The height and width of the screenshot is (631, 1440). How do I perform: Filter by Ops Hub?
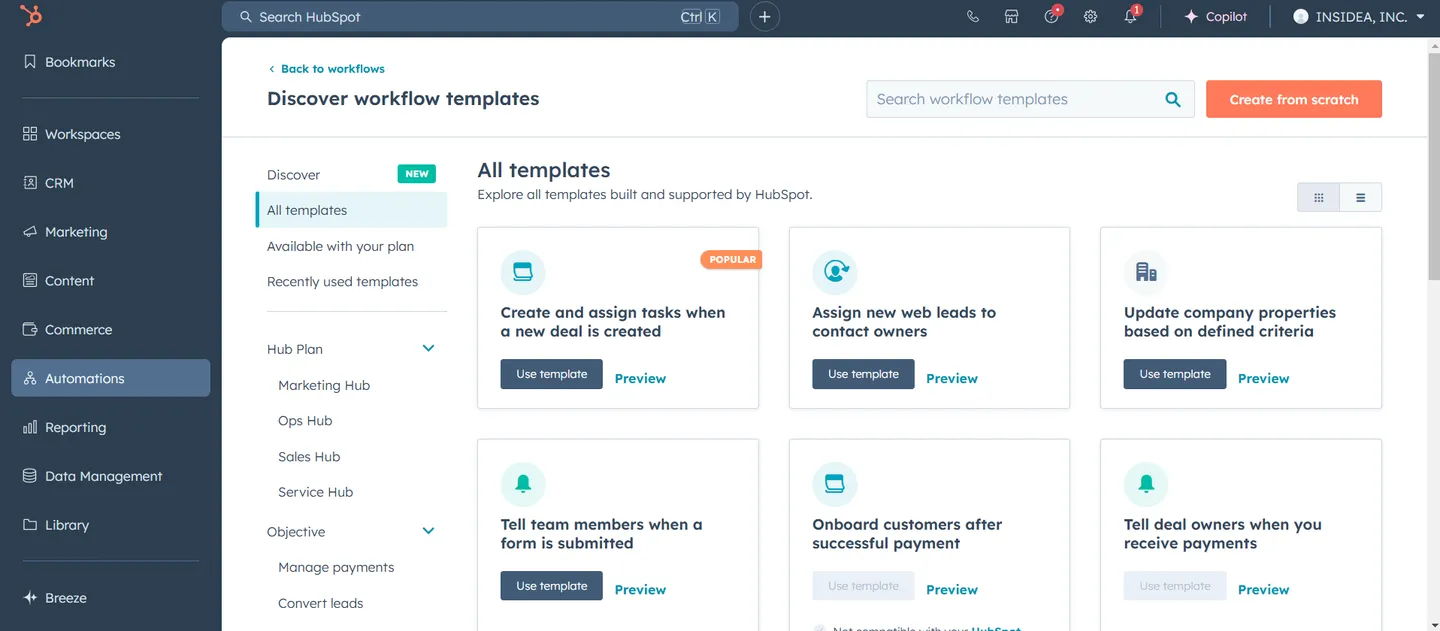click(x=305, y=421)
